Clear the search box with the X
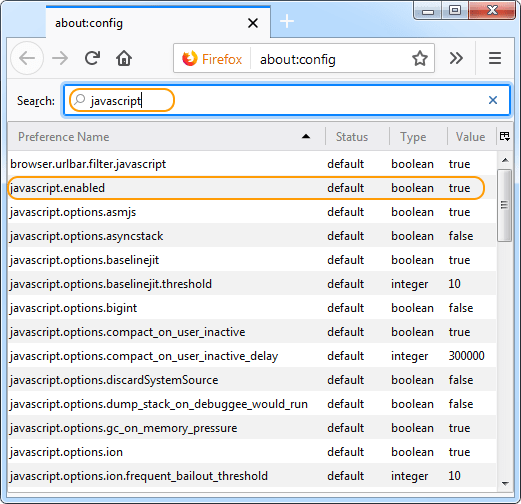This screenshot has width=521, height=504. pos(493,100)
